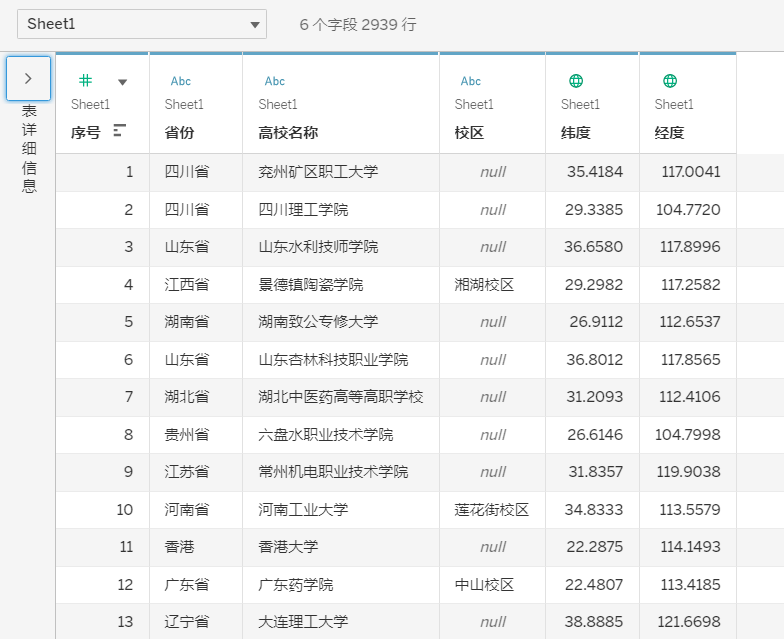Expand the table details side panel
The height and width of the screenshot is (639, 784).
[28, 78]
